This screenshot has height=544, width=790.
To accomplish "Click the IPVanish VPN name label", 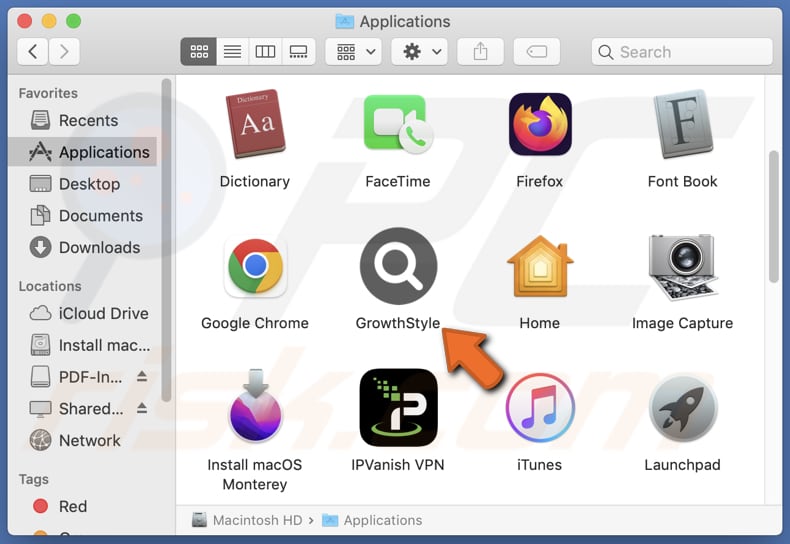I will pyautogui.click(x=398, y=464).
